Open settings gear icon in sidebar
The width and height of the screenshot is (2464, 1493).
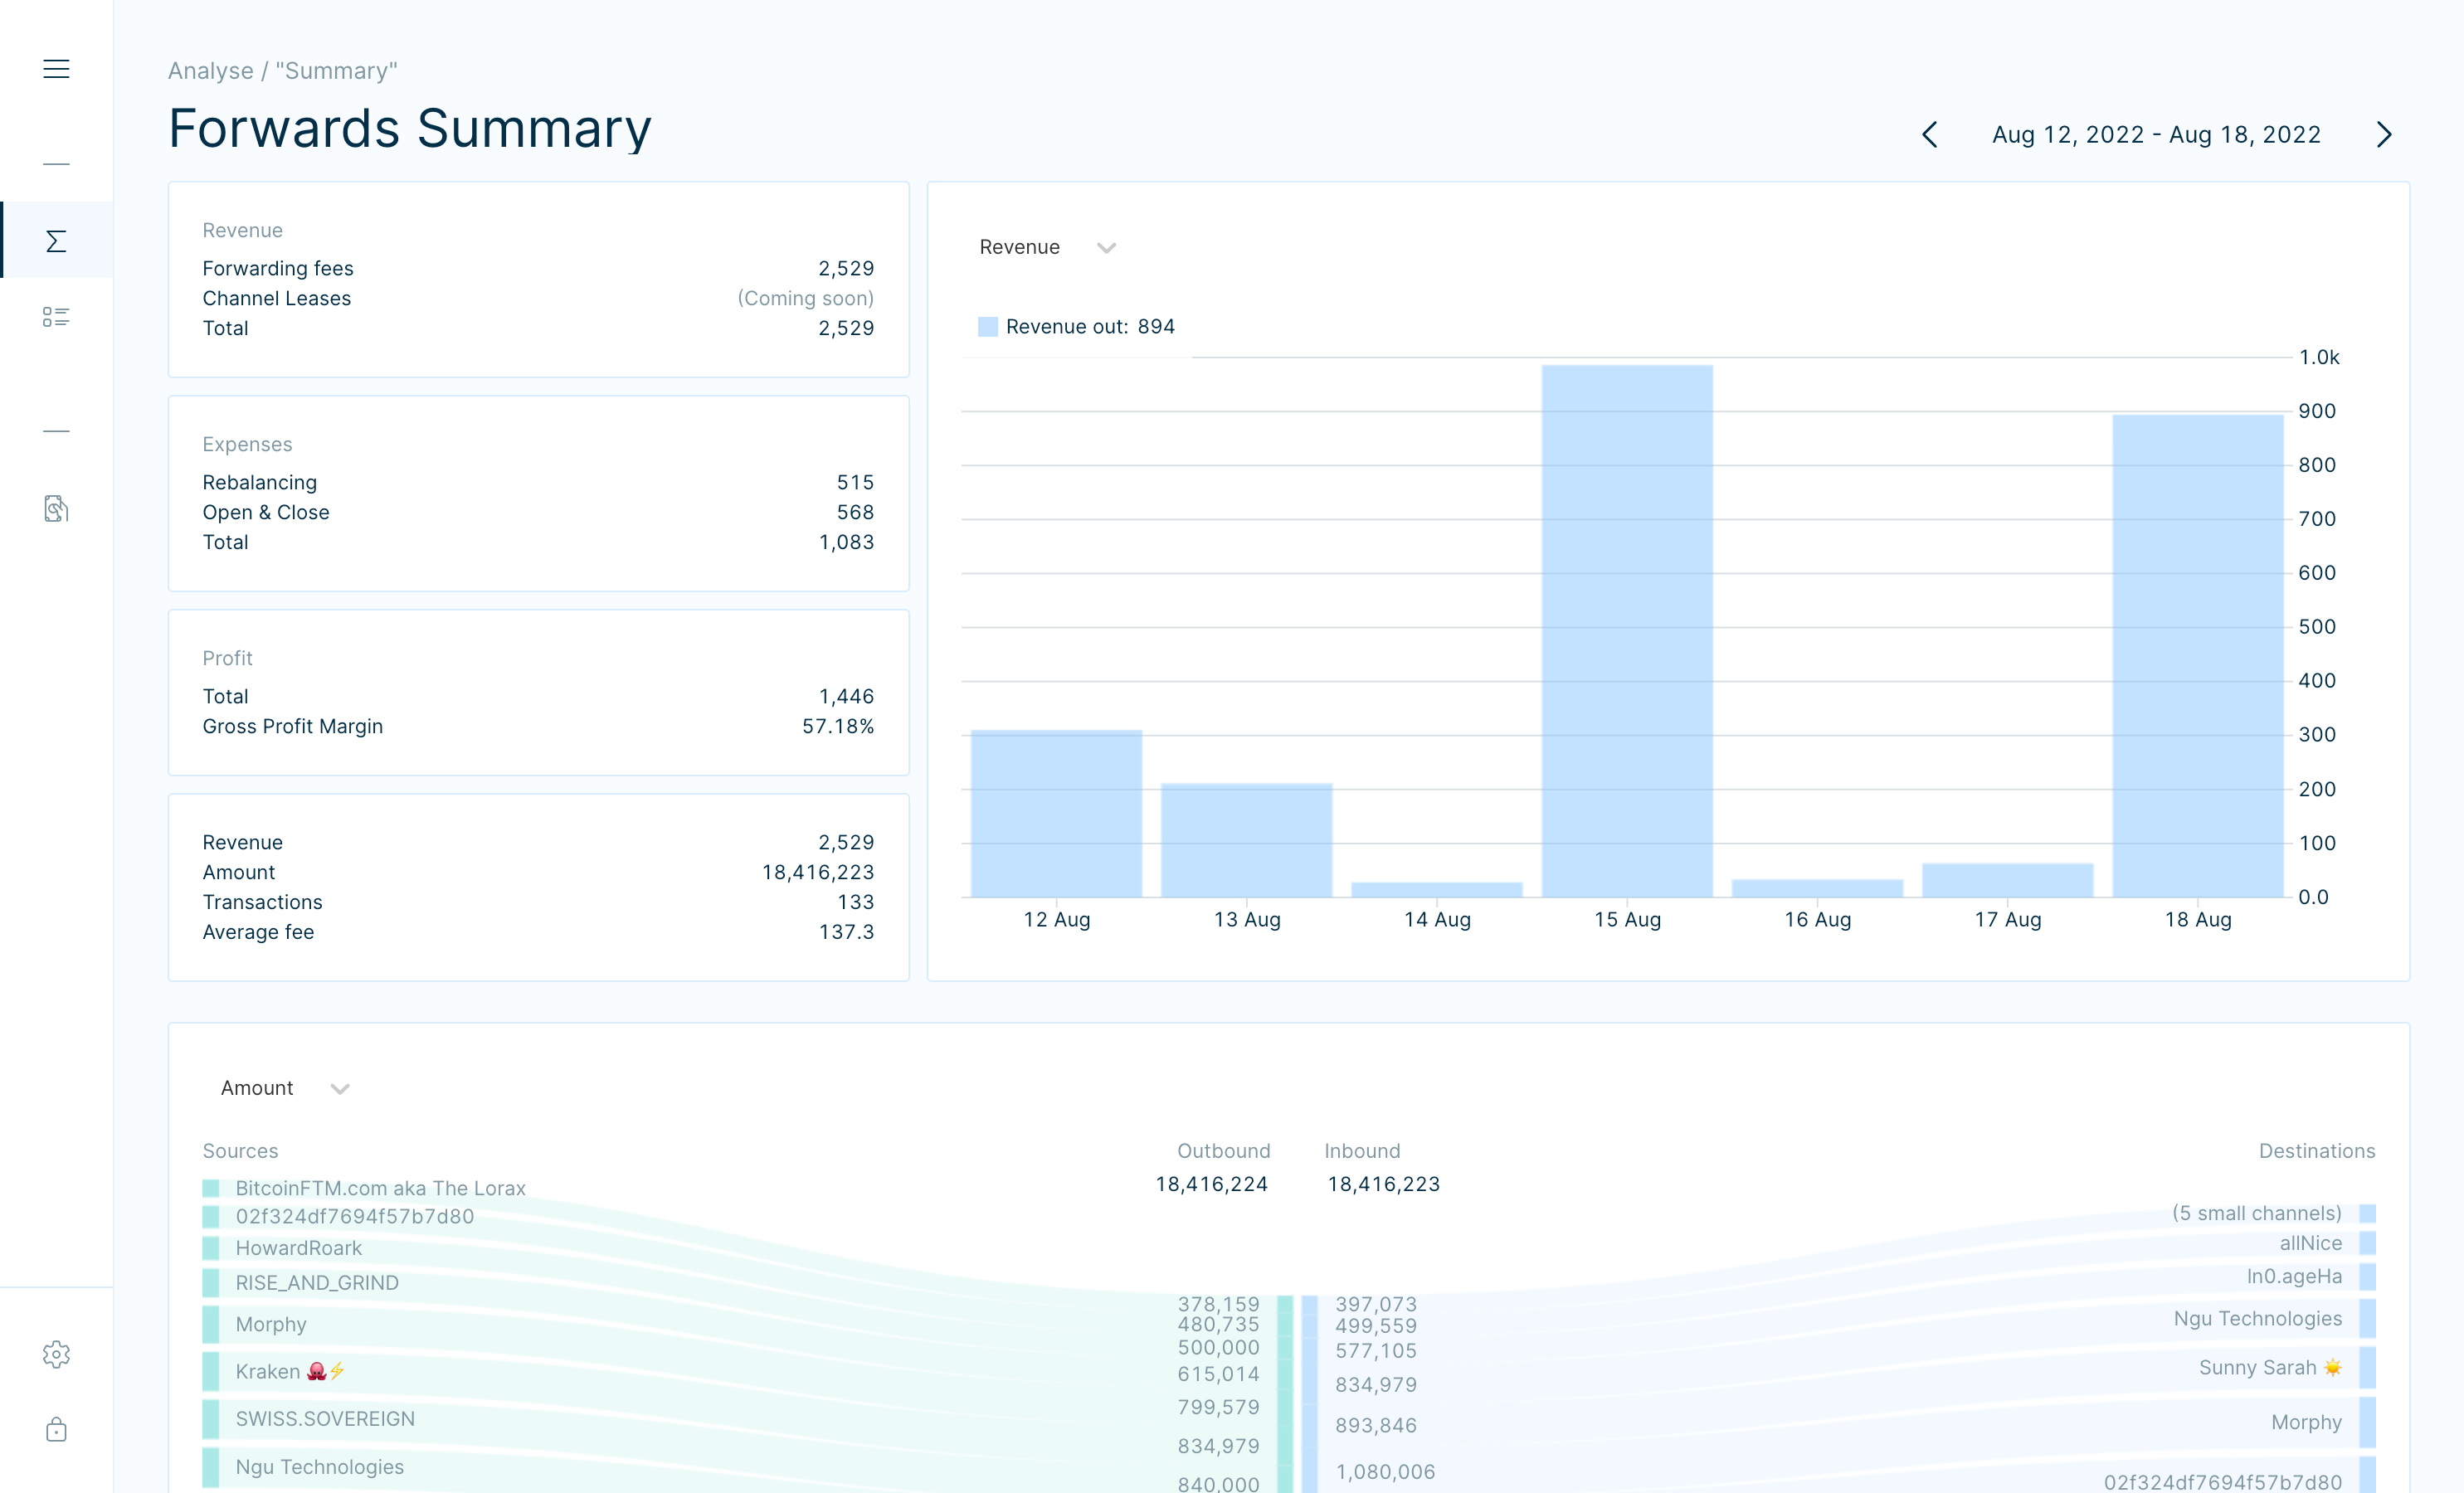pyautogui.click(x=56, y=1354)
